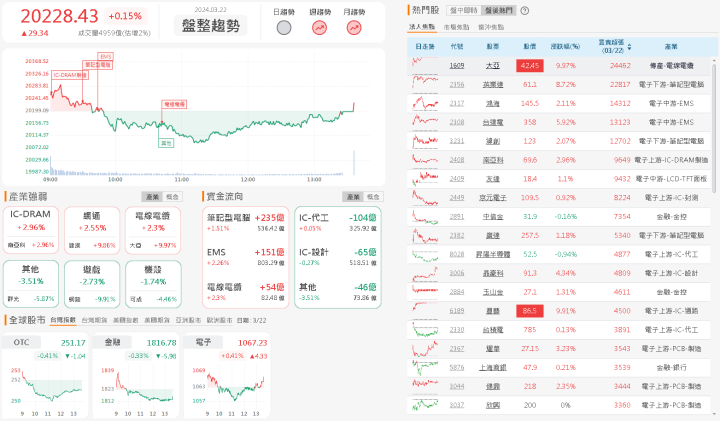
Task: Click the IC-DRAM event marker on the index chart
Action: [x=70, y=75]
